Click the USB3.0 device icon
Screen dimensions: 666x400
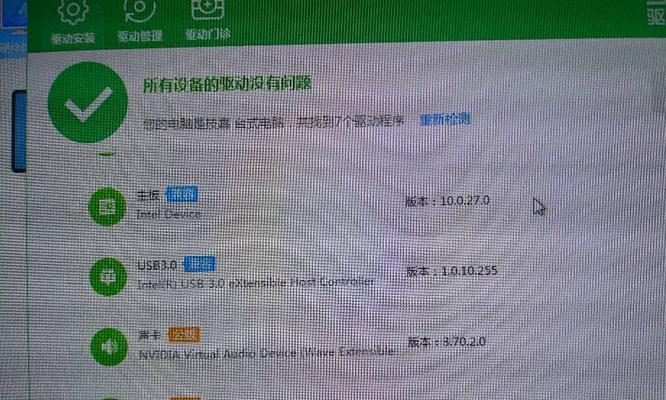tap(108, 277)
